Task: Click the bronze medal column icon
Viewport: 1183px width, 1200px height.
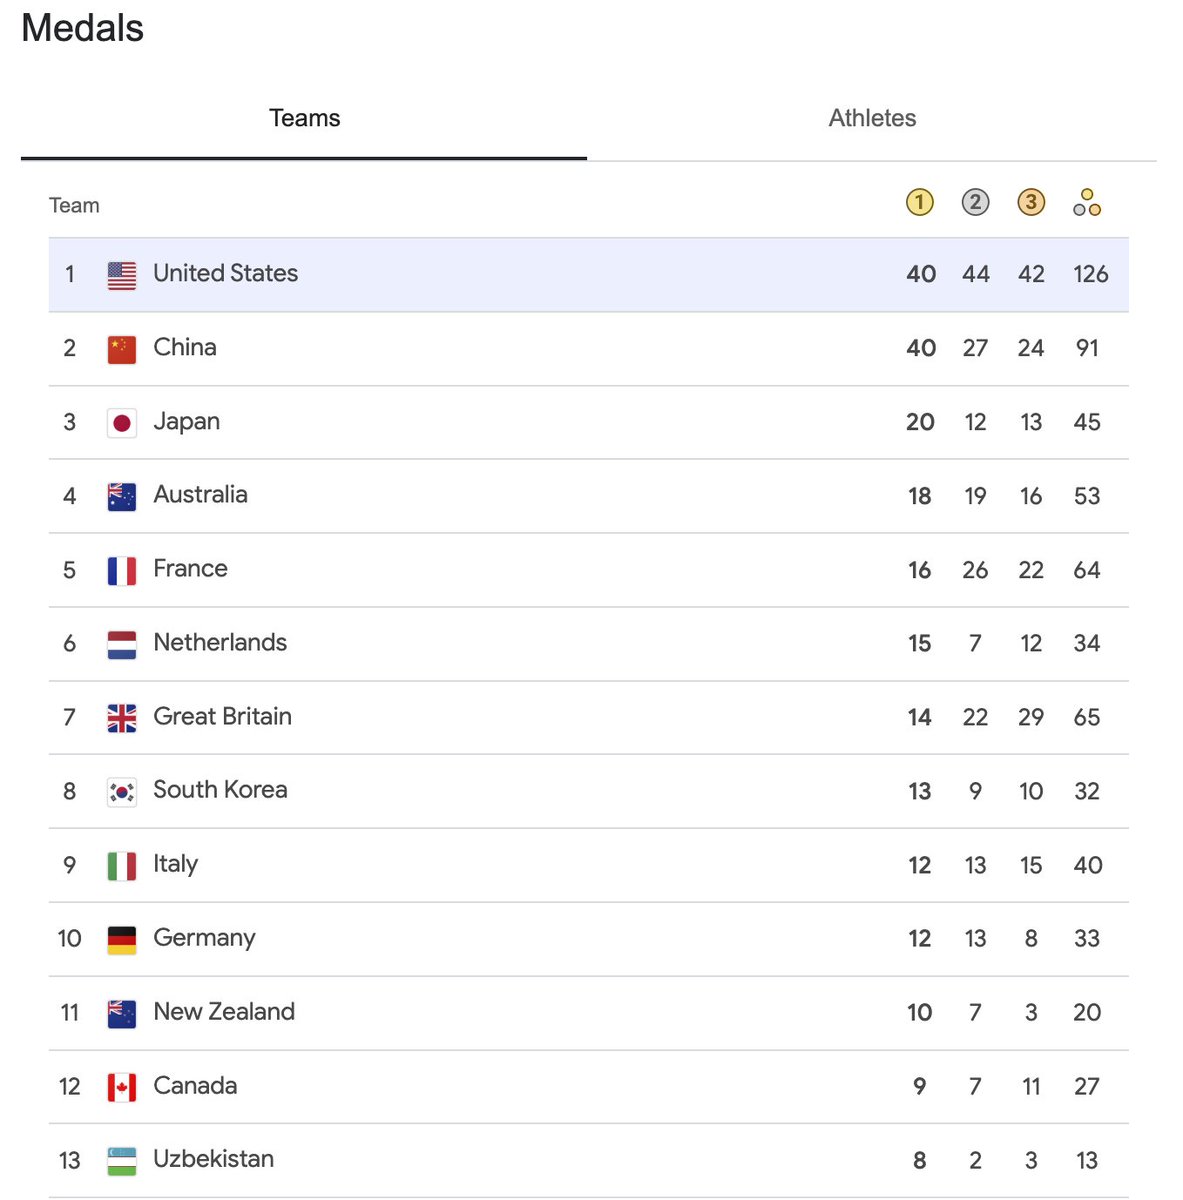Action: [x=1031, y=202]
